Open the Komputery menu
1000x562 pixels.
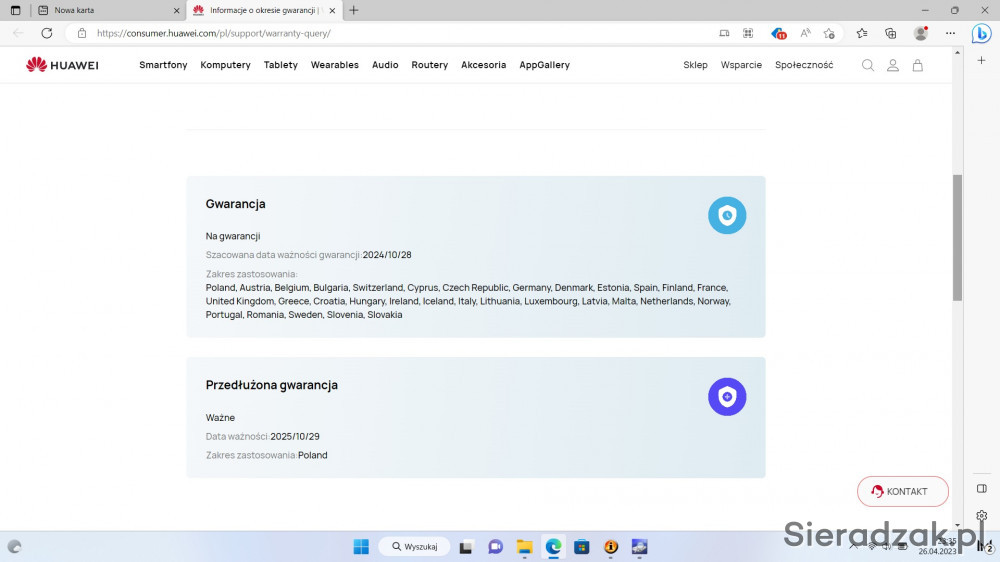pos(225,65)
